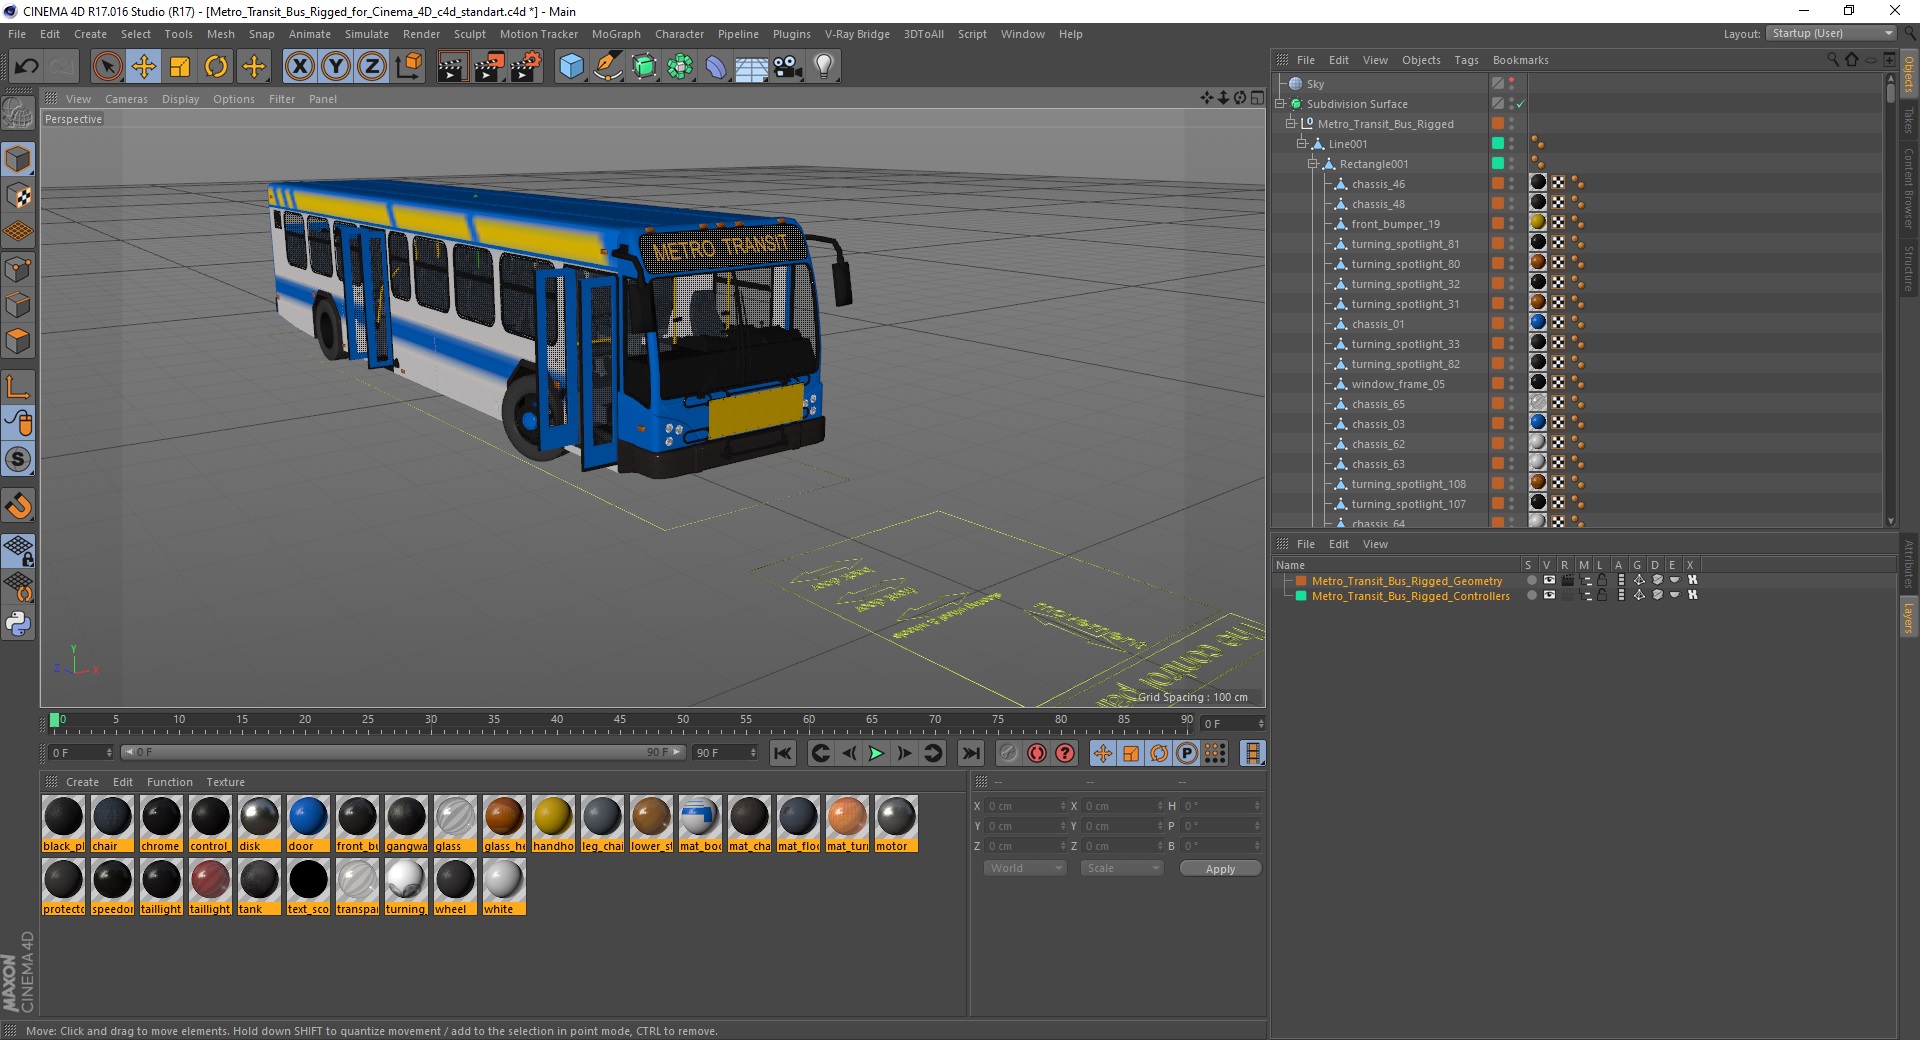Screen dimensions: 1920x1040
Task: Select the Rotate tool
Action: point(216,67)
